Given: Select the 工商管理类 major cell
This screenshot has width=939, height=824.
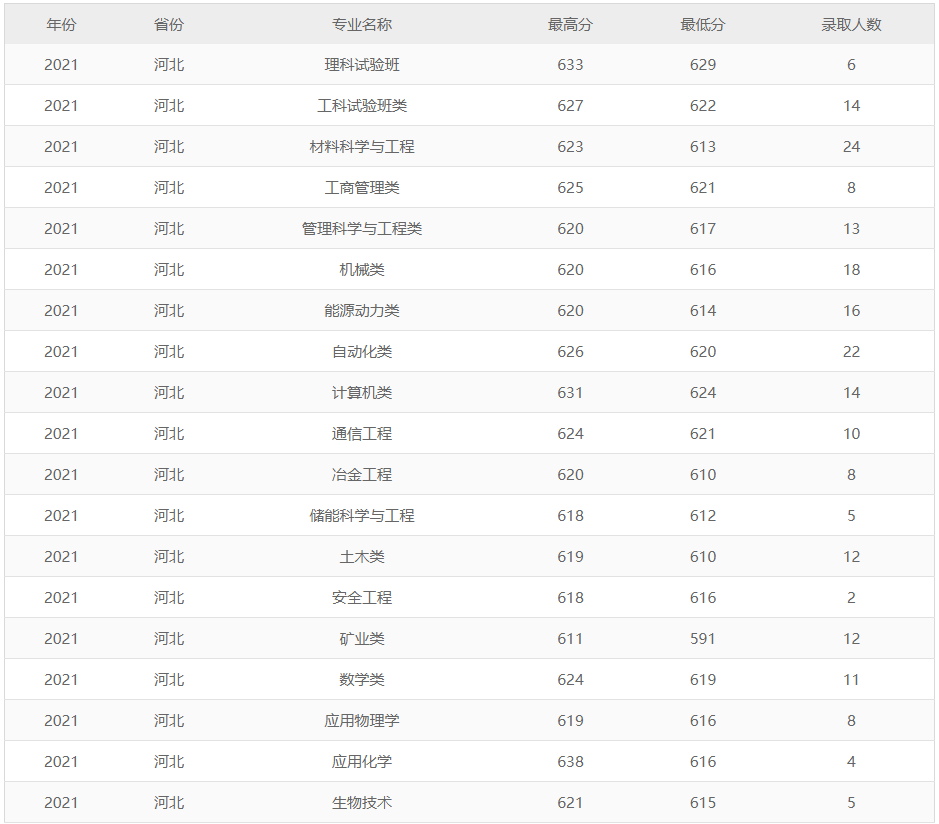Looking at the screenshot, I should (362, 188).
